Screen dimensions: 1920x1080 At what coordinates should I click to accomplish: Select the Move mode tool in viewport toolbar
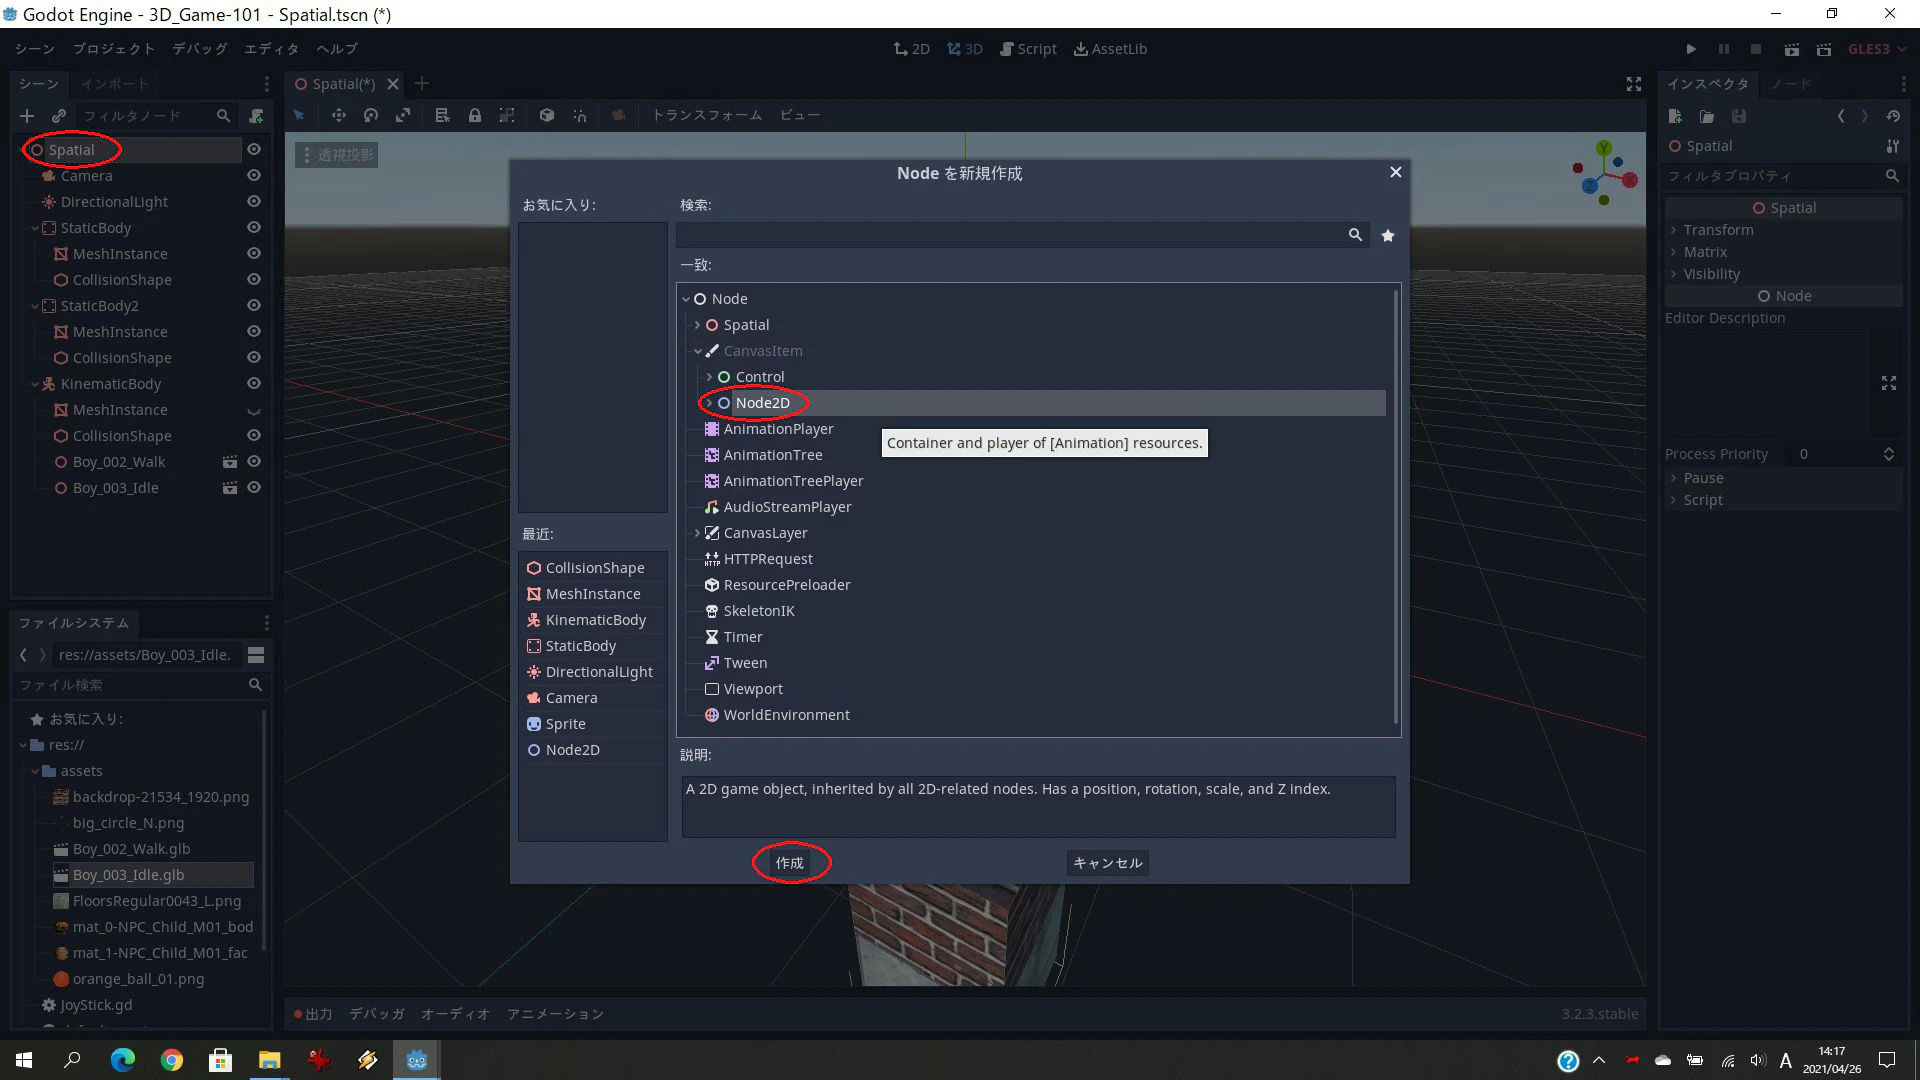click(x=339, y=115)
